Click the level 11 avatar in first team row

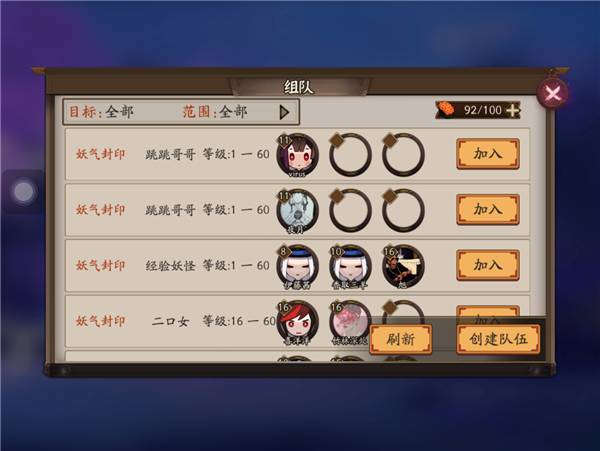(297, 155)
